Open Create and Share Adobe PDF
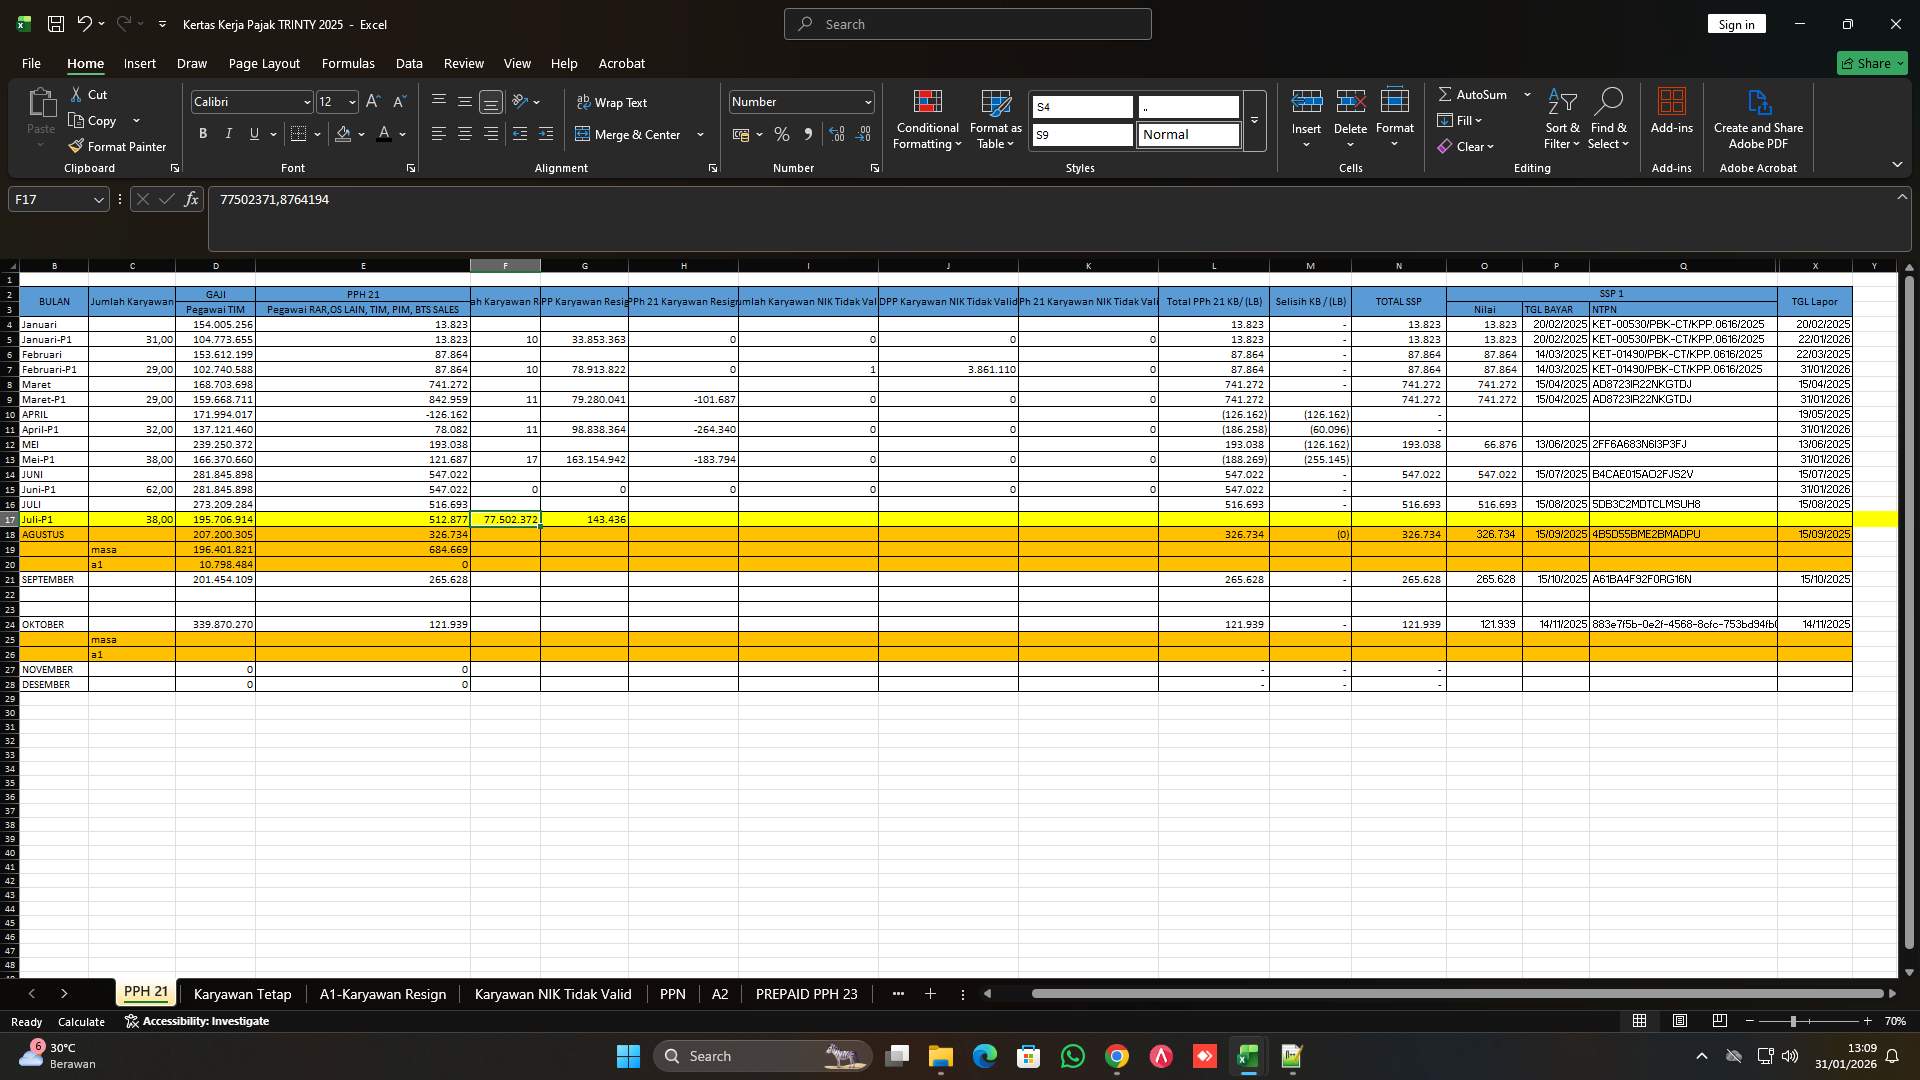This screenshot has width=1920, height=1080. (x=1758, y=118)
